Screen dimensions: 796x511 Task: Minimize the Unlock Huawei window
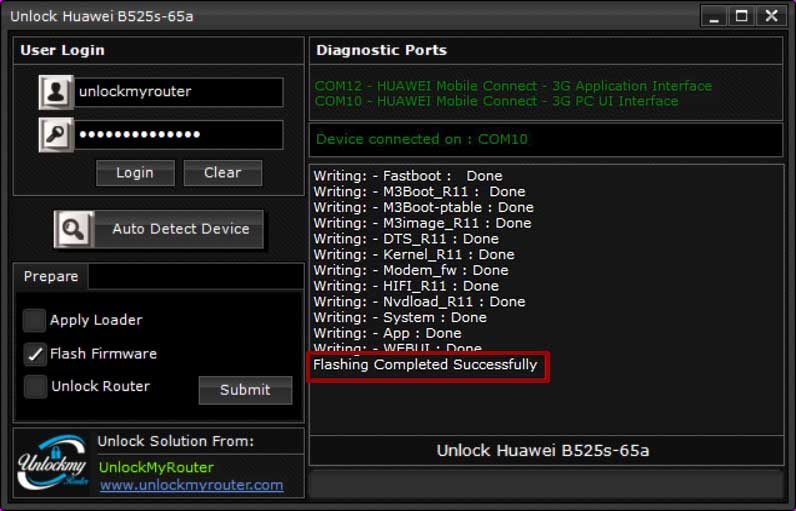[x=714, y=17]
